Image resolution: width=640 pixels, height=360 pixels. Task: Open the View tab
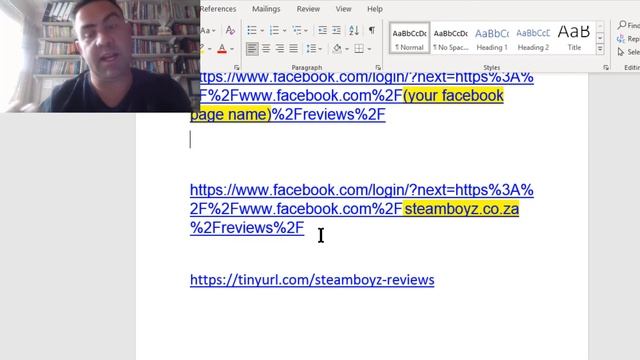click(x=343, y=9)
